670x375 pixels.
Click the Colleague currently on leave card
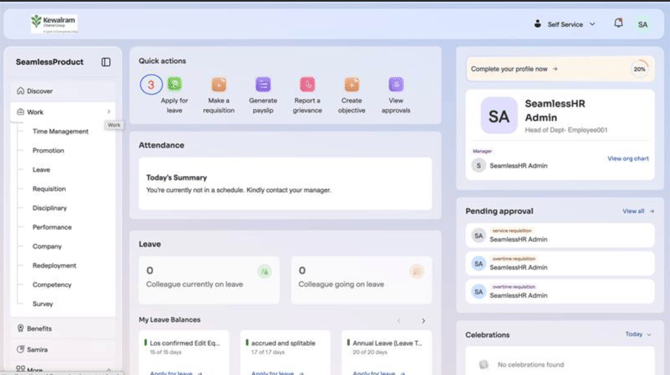209,280
